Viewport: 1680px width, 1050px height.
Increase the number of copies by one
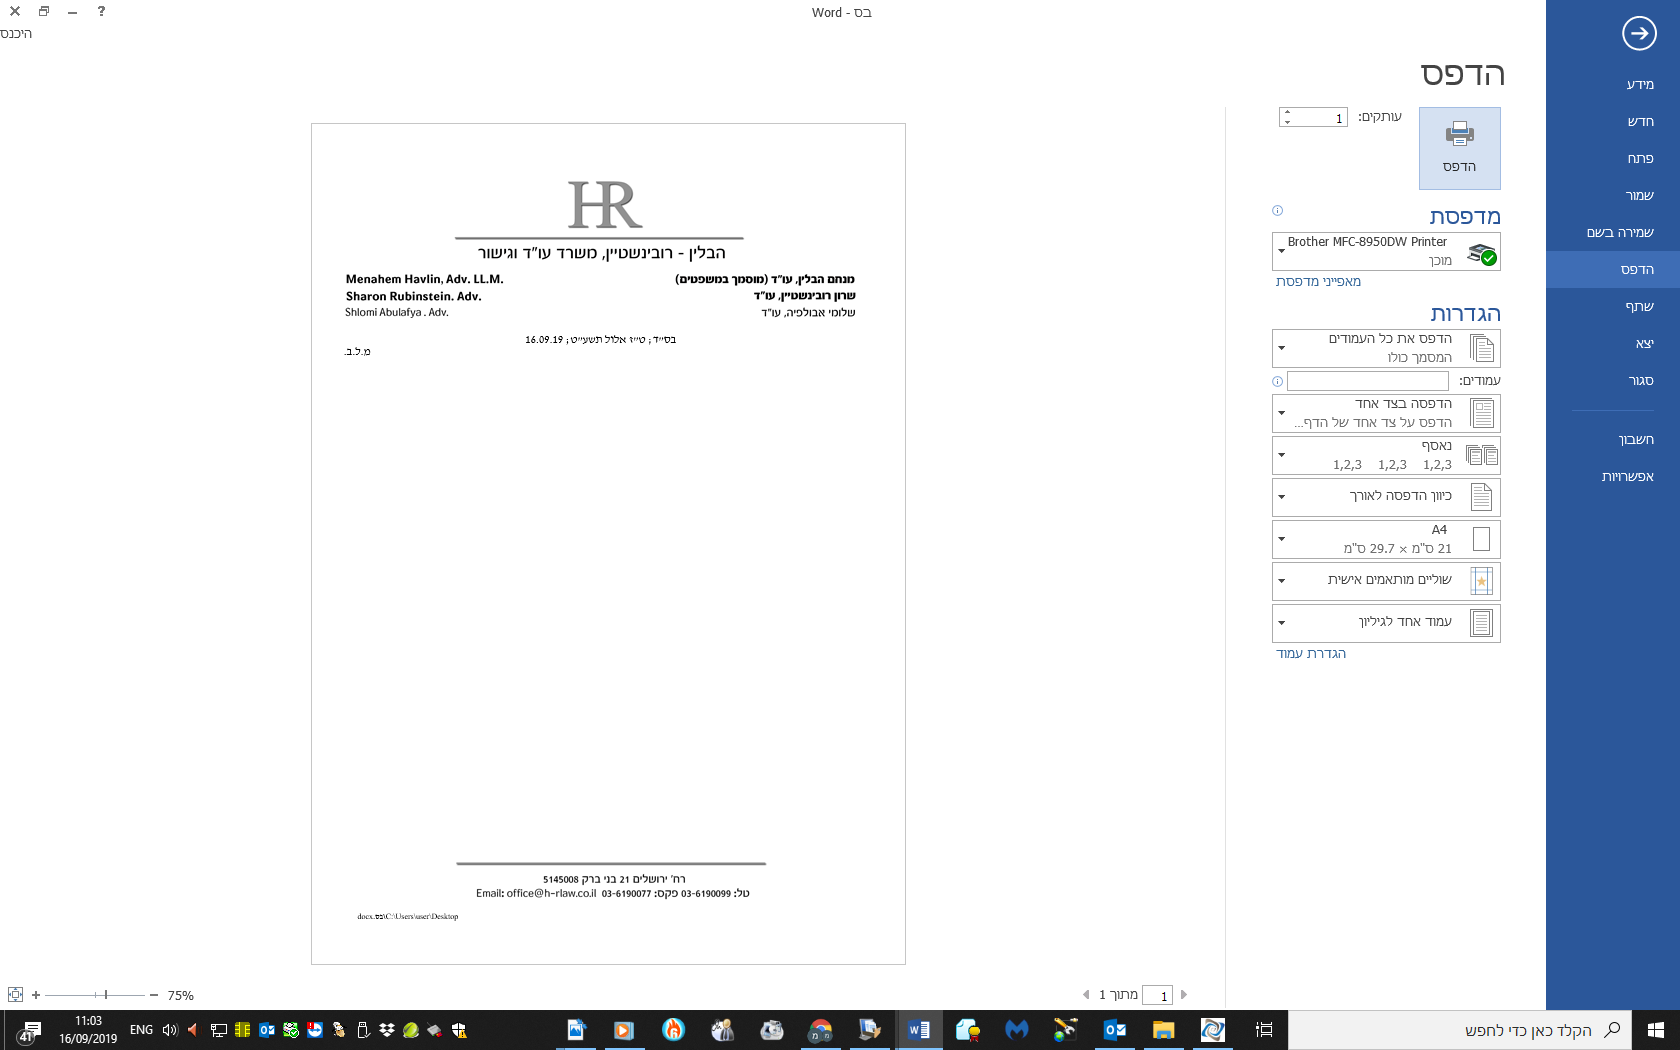coord(1287,112)
